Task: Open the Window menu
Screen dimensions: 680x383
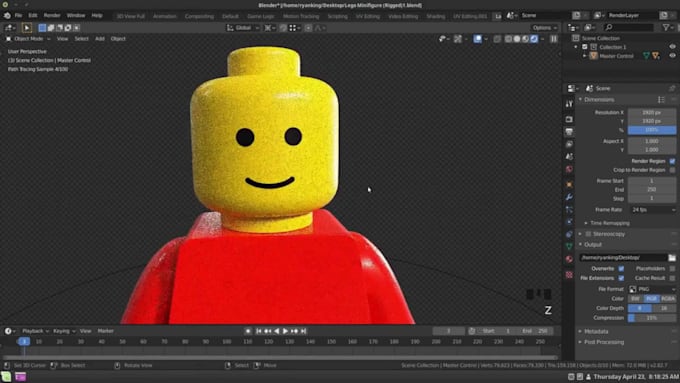Action: pos(76,16)
